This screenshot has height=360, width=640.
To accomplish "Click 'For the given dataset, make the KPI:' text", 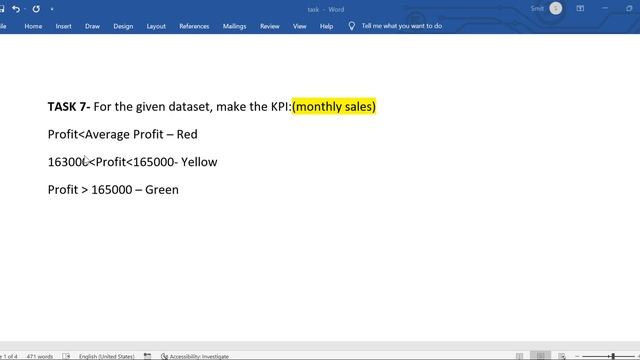I will (x=193, y=107).
